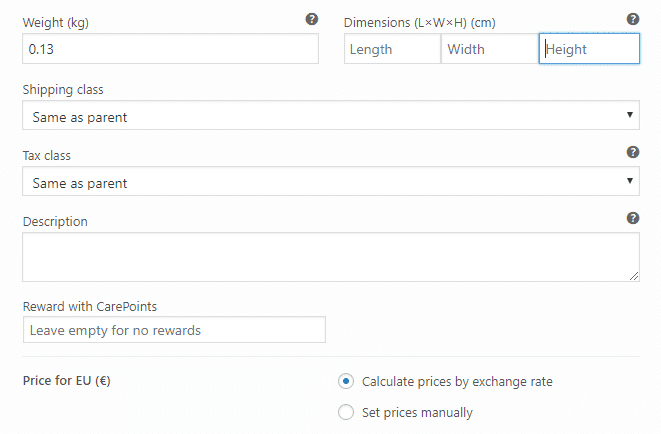Click the Description textarea resize handle

click(x=634, y=276)
